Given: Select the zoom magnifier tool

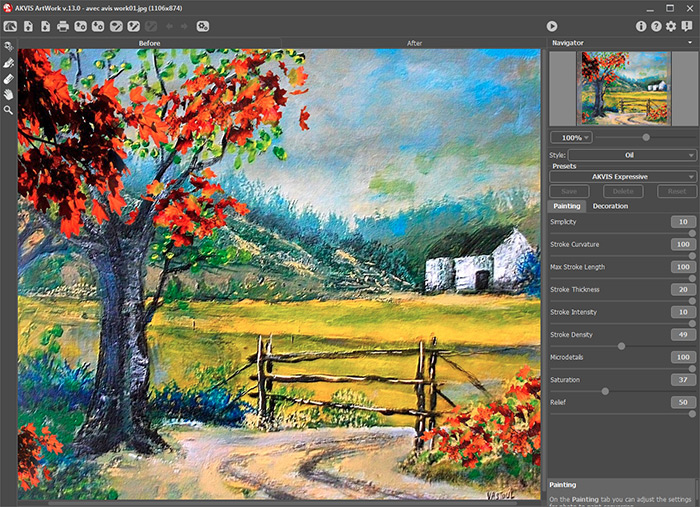Looking at the screenshot, I should [x=8, y=110].
